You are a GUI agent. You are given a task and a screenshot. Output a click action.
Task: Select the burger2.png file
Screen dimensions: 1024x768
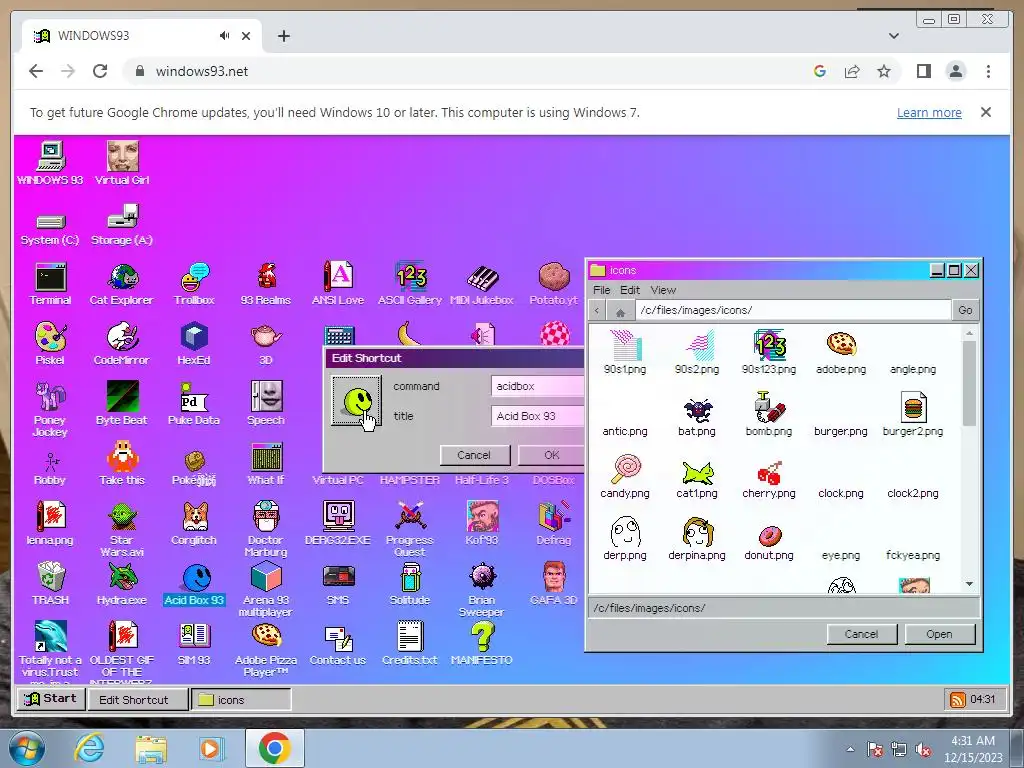[x=912, y=414]
